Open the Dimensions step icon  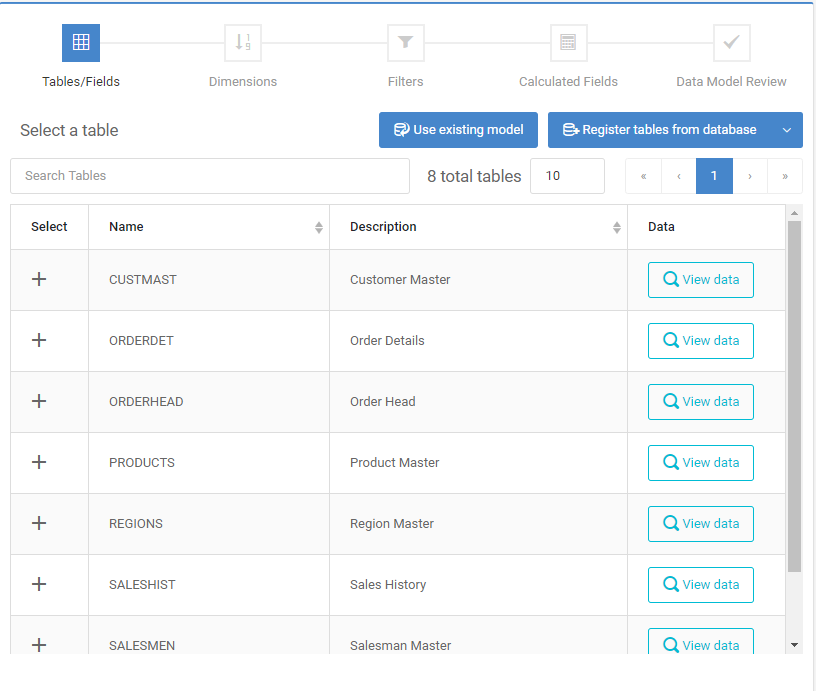(243, 43)
